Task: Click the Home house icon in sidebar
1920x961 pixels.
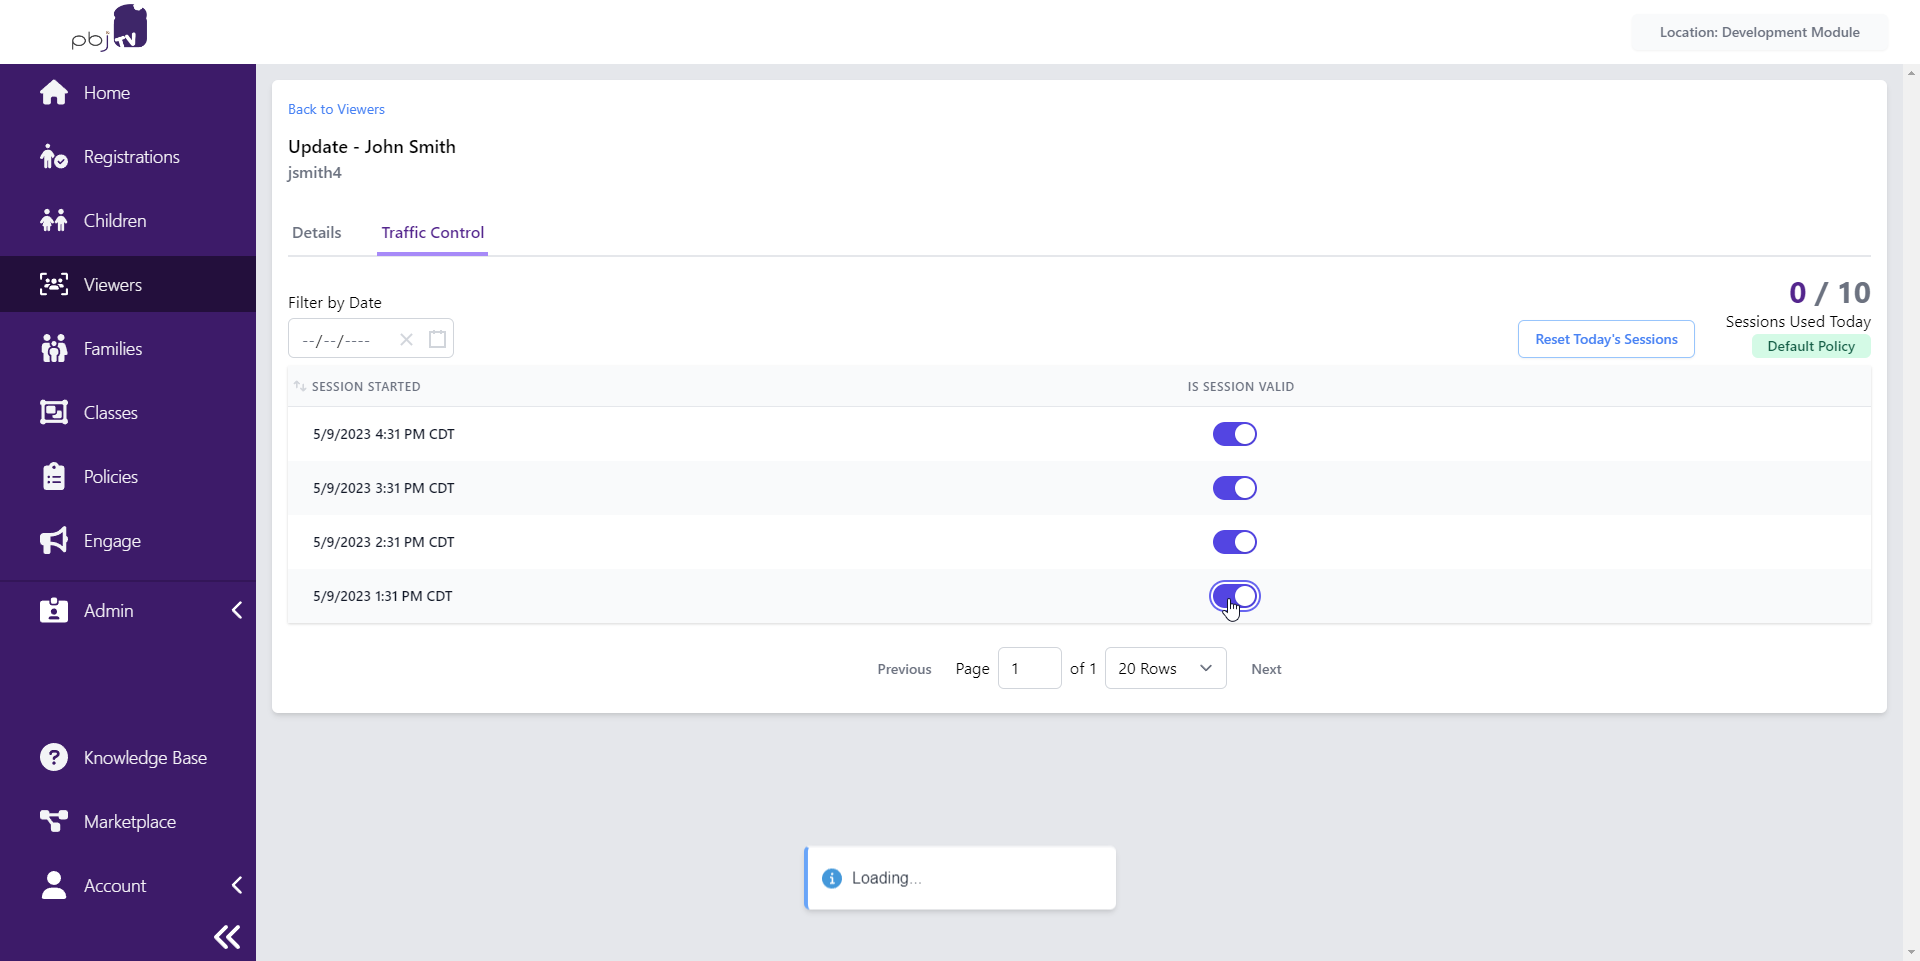Action: (x=54, y=93)
